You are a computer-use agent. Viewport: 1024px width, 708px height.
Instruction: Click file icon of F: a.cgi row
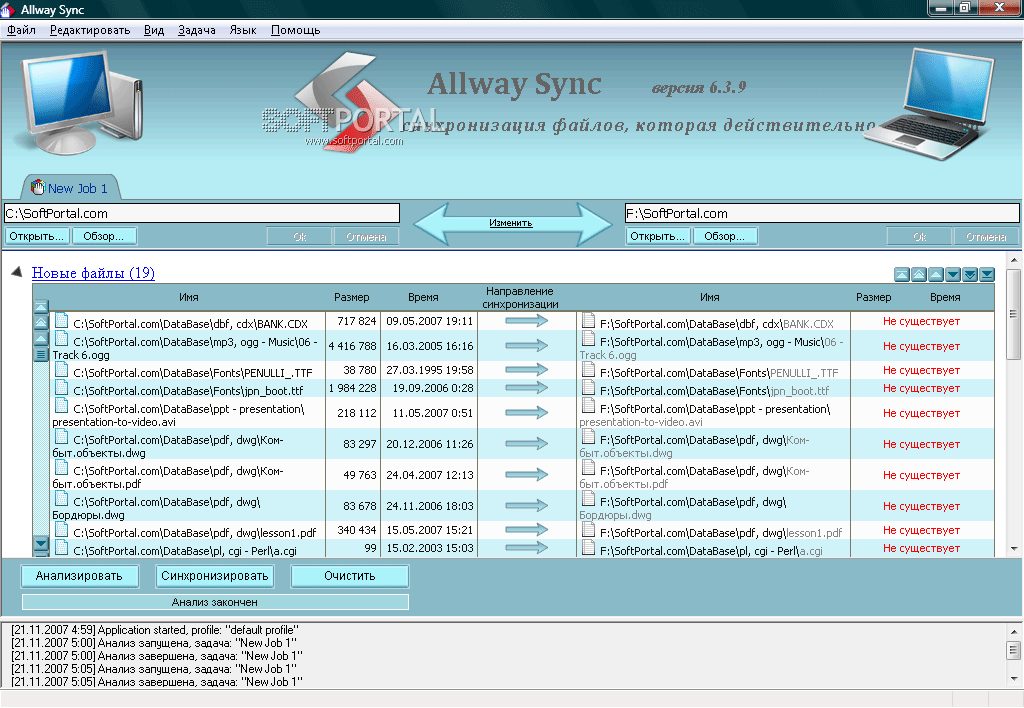point(588,547)
